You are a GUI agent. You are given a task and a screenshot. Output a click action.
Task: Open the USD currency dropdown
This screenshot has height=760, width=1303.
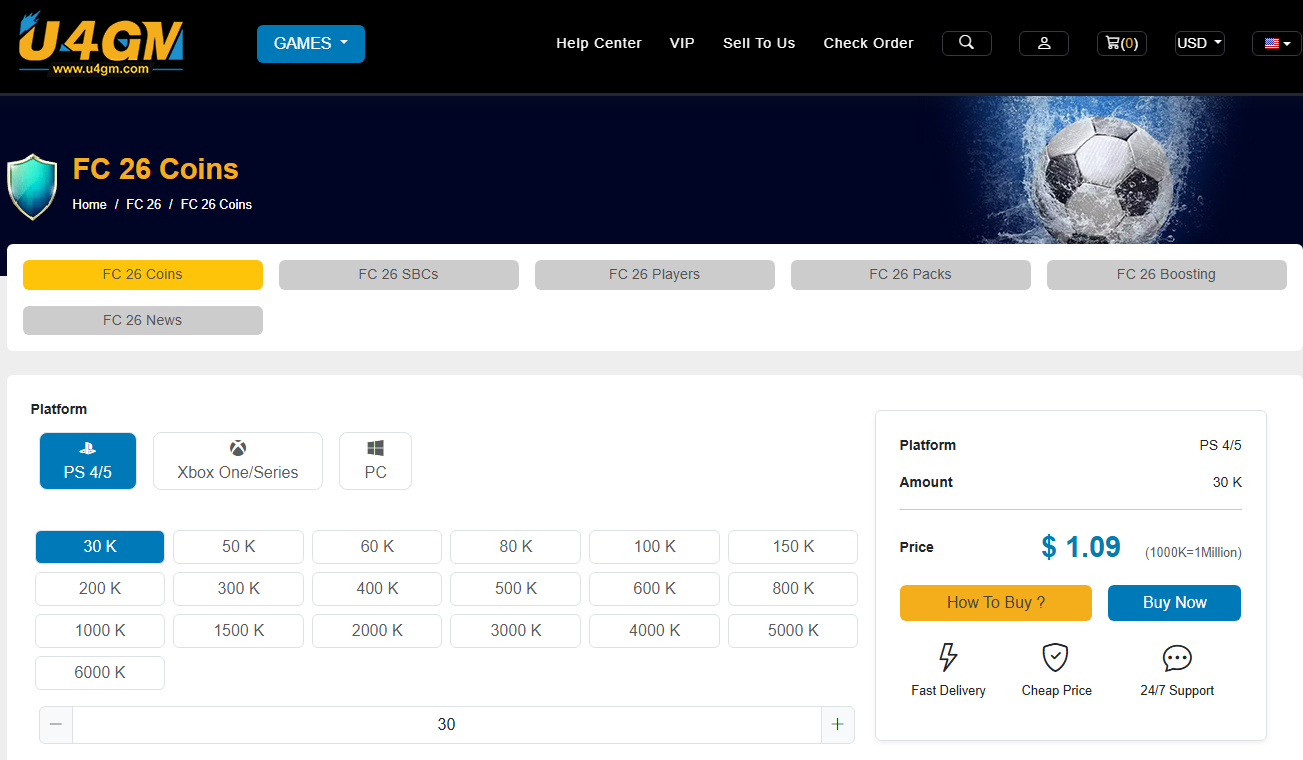(1199, 43)
